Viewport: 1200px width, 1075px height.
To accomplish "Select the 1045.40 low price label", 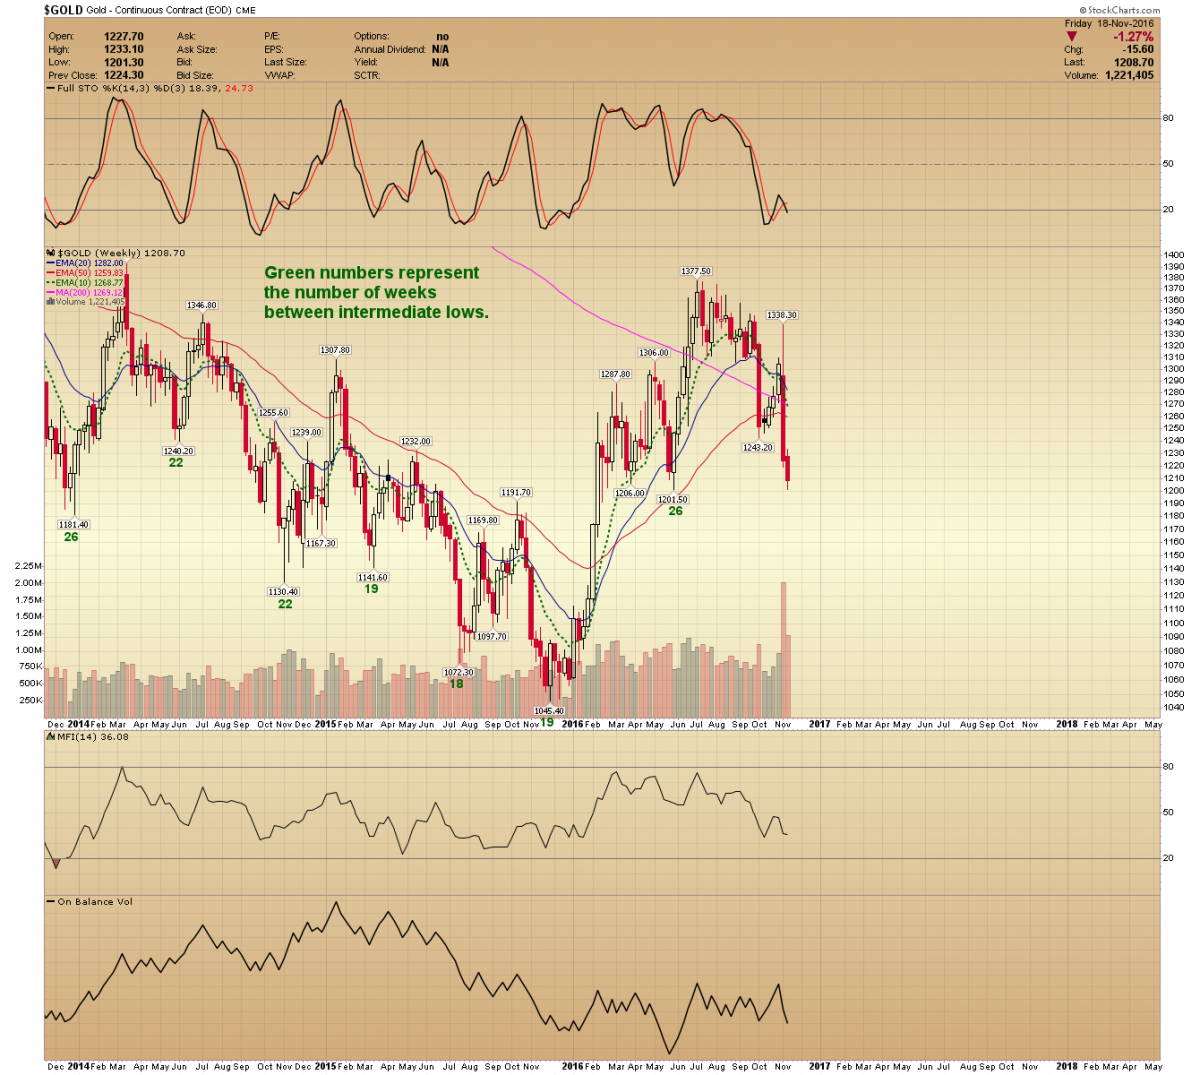I will pyautogui.click(x=549, y=711).
